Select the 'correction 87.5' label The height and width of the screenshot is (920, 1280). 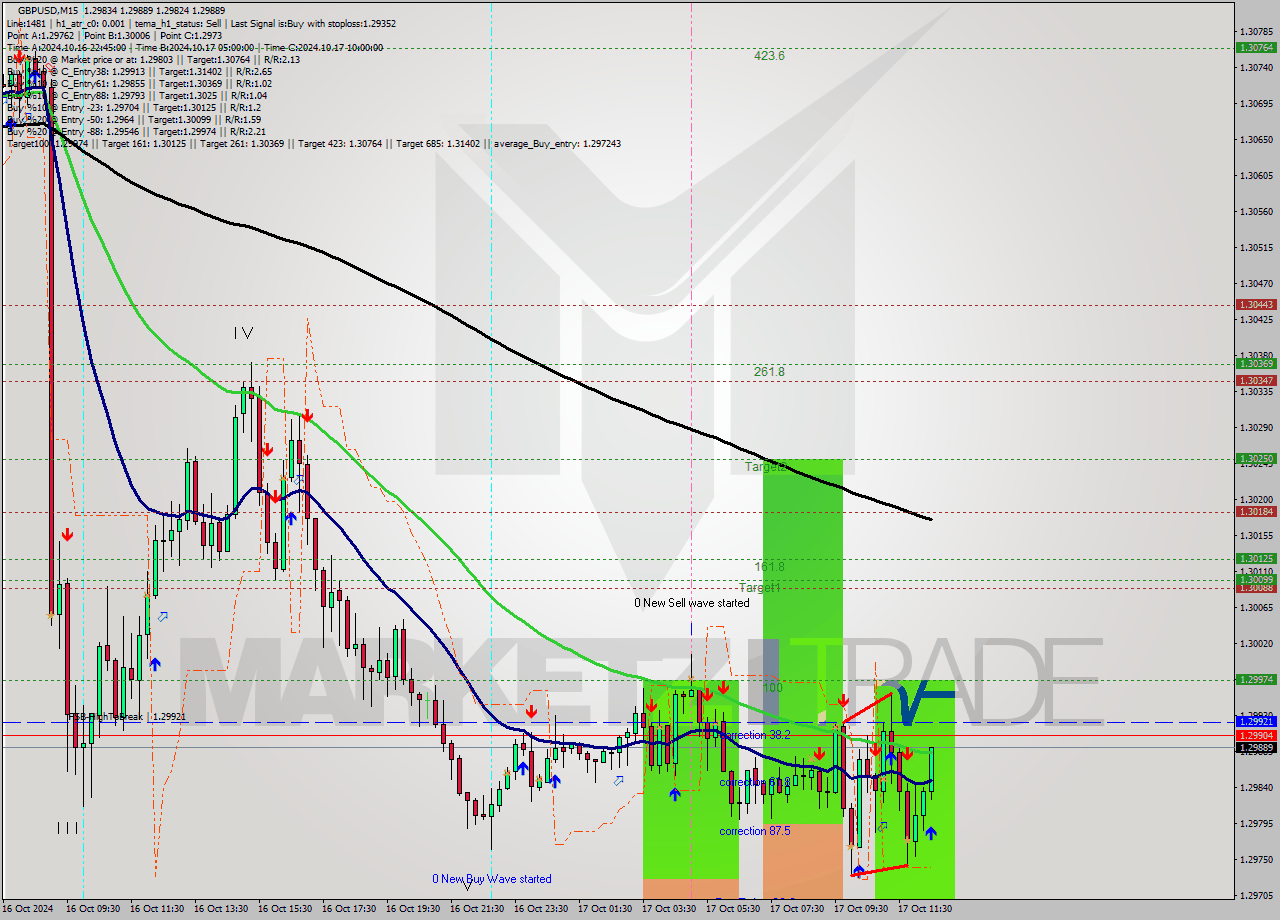(755, 831)
